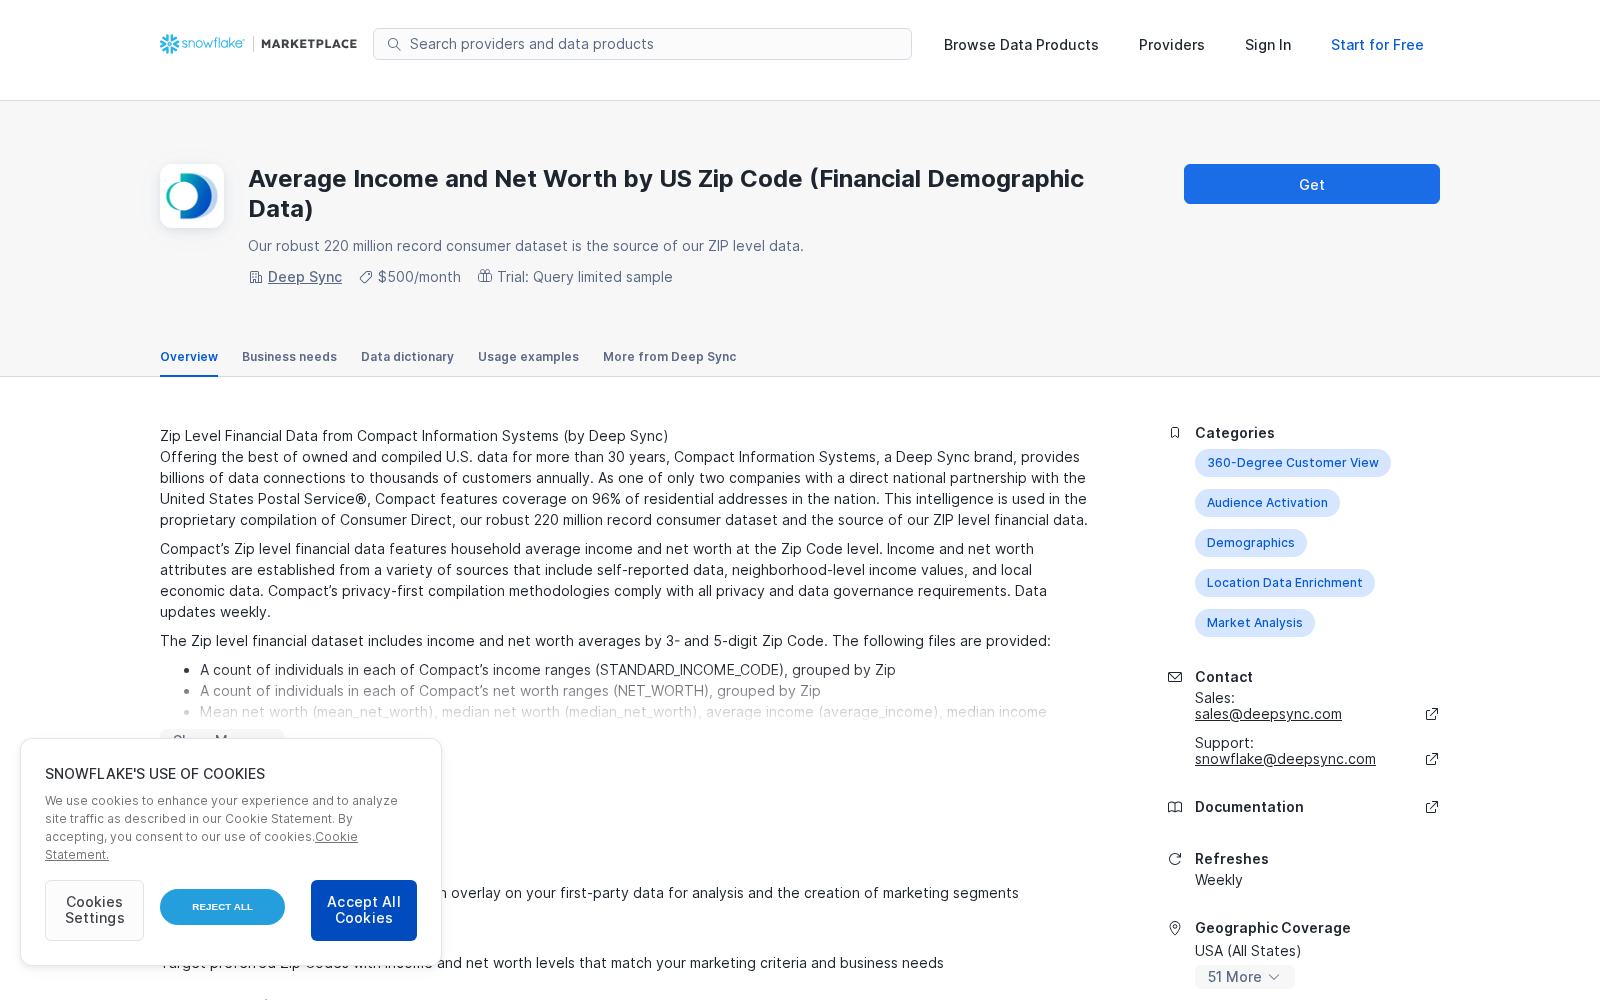This screenshot has width=1600, height=1000.
Task: Expand the 51 More states list
Action: coord(1244,977)
